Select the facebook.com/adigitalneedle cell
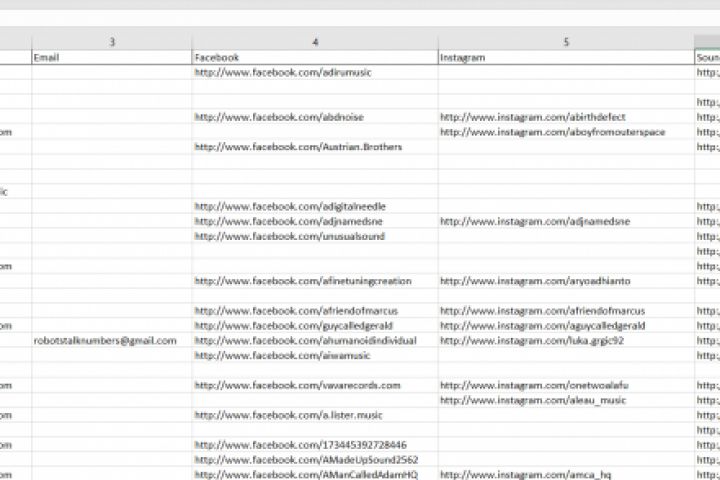This screenshot has width=720, height=480. click(x=315, y=207)
